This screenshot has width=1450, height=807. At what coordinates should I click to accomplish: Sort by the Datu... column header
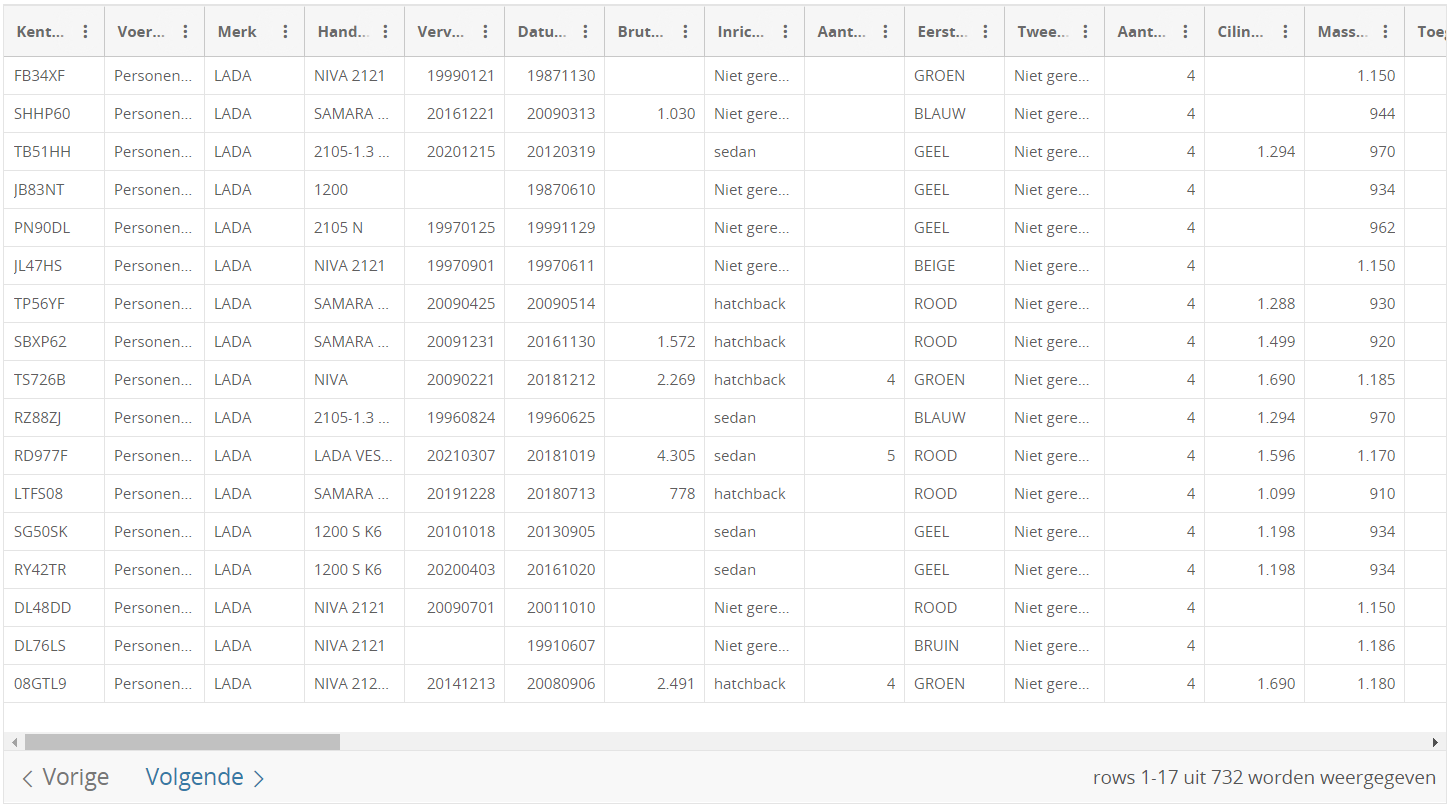tap(541, 32)
